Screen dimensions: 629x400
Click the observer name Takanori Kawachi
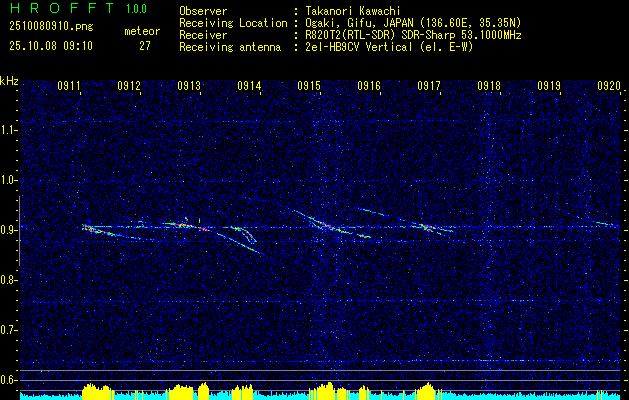point(351,11)
